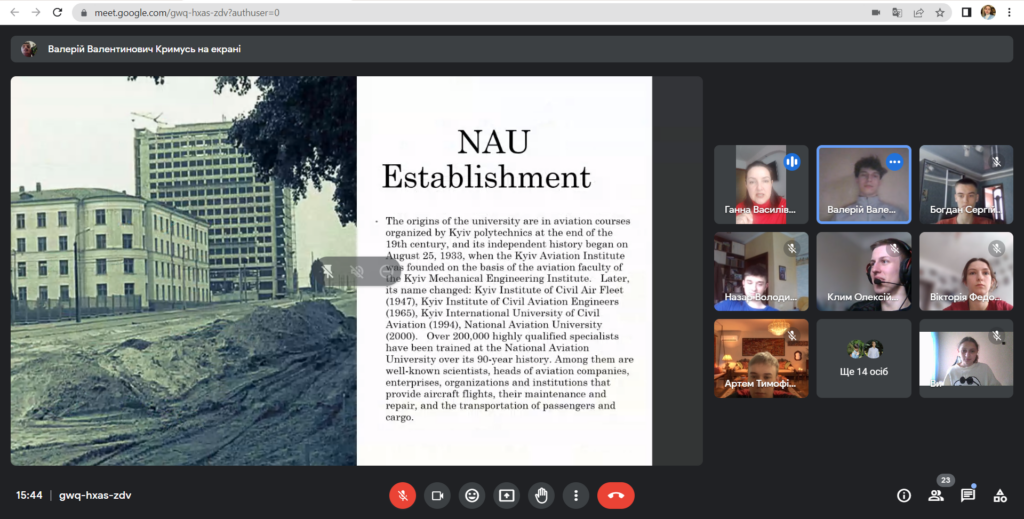Click the translate page icon
1024x519 pixels.
pyautogui.click(x=897, y=12)
